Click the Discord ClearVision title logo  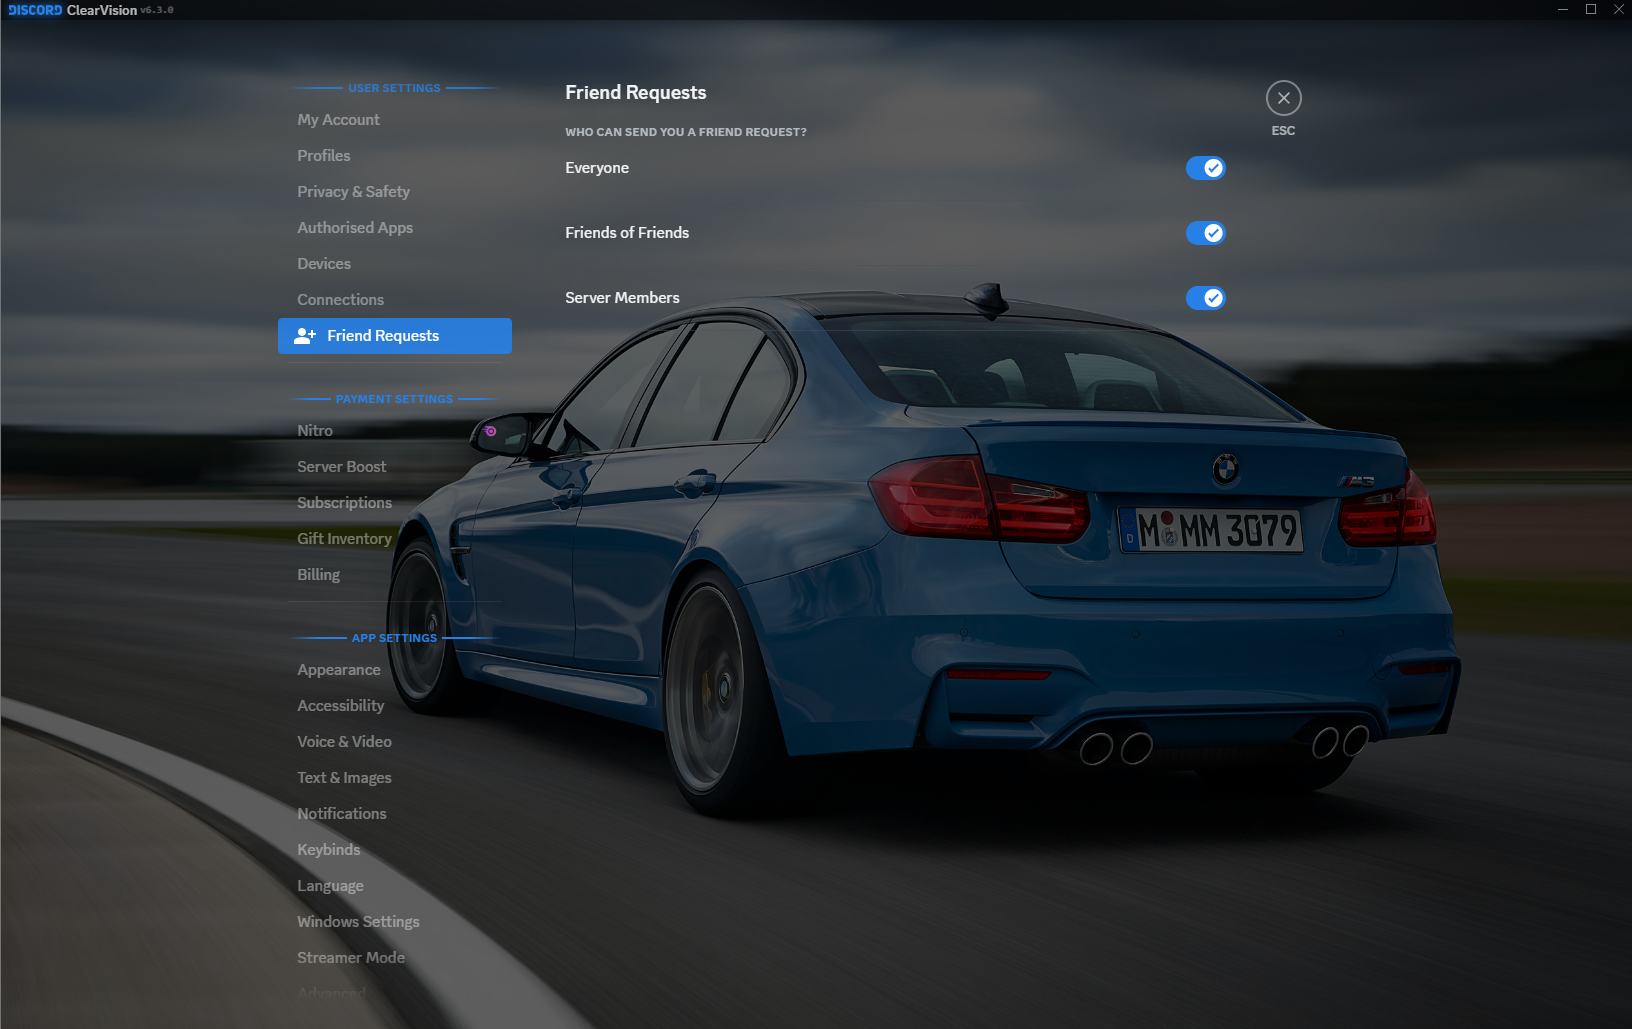coord(90,10)
